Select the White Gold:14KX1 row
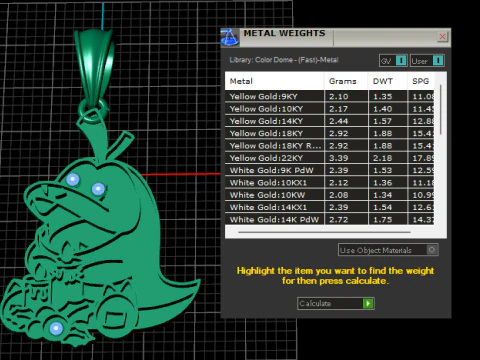Screen dimensions: 480x360 point(329,207)
